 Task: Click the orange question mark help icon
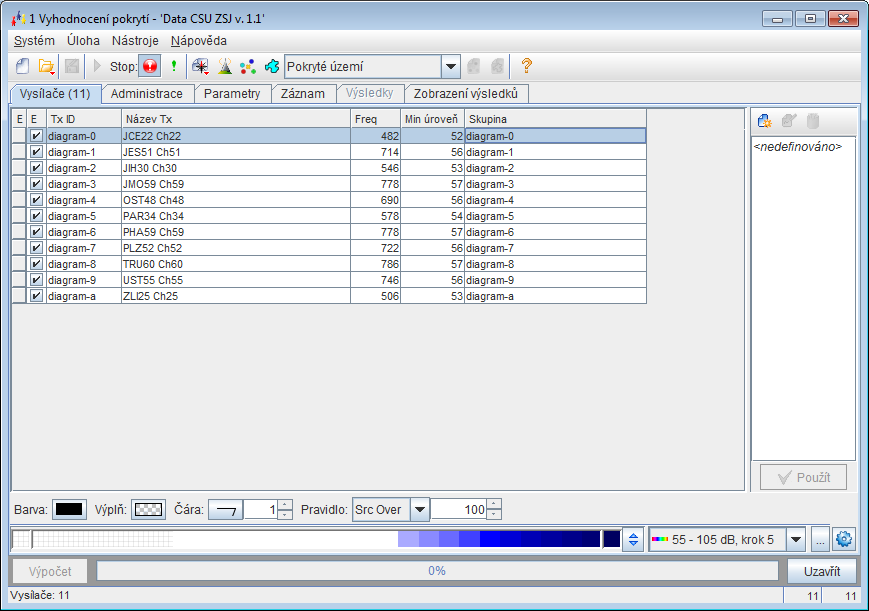coord(526,67)
